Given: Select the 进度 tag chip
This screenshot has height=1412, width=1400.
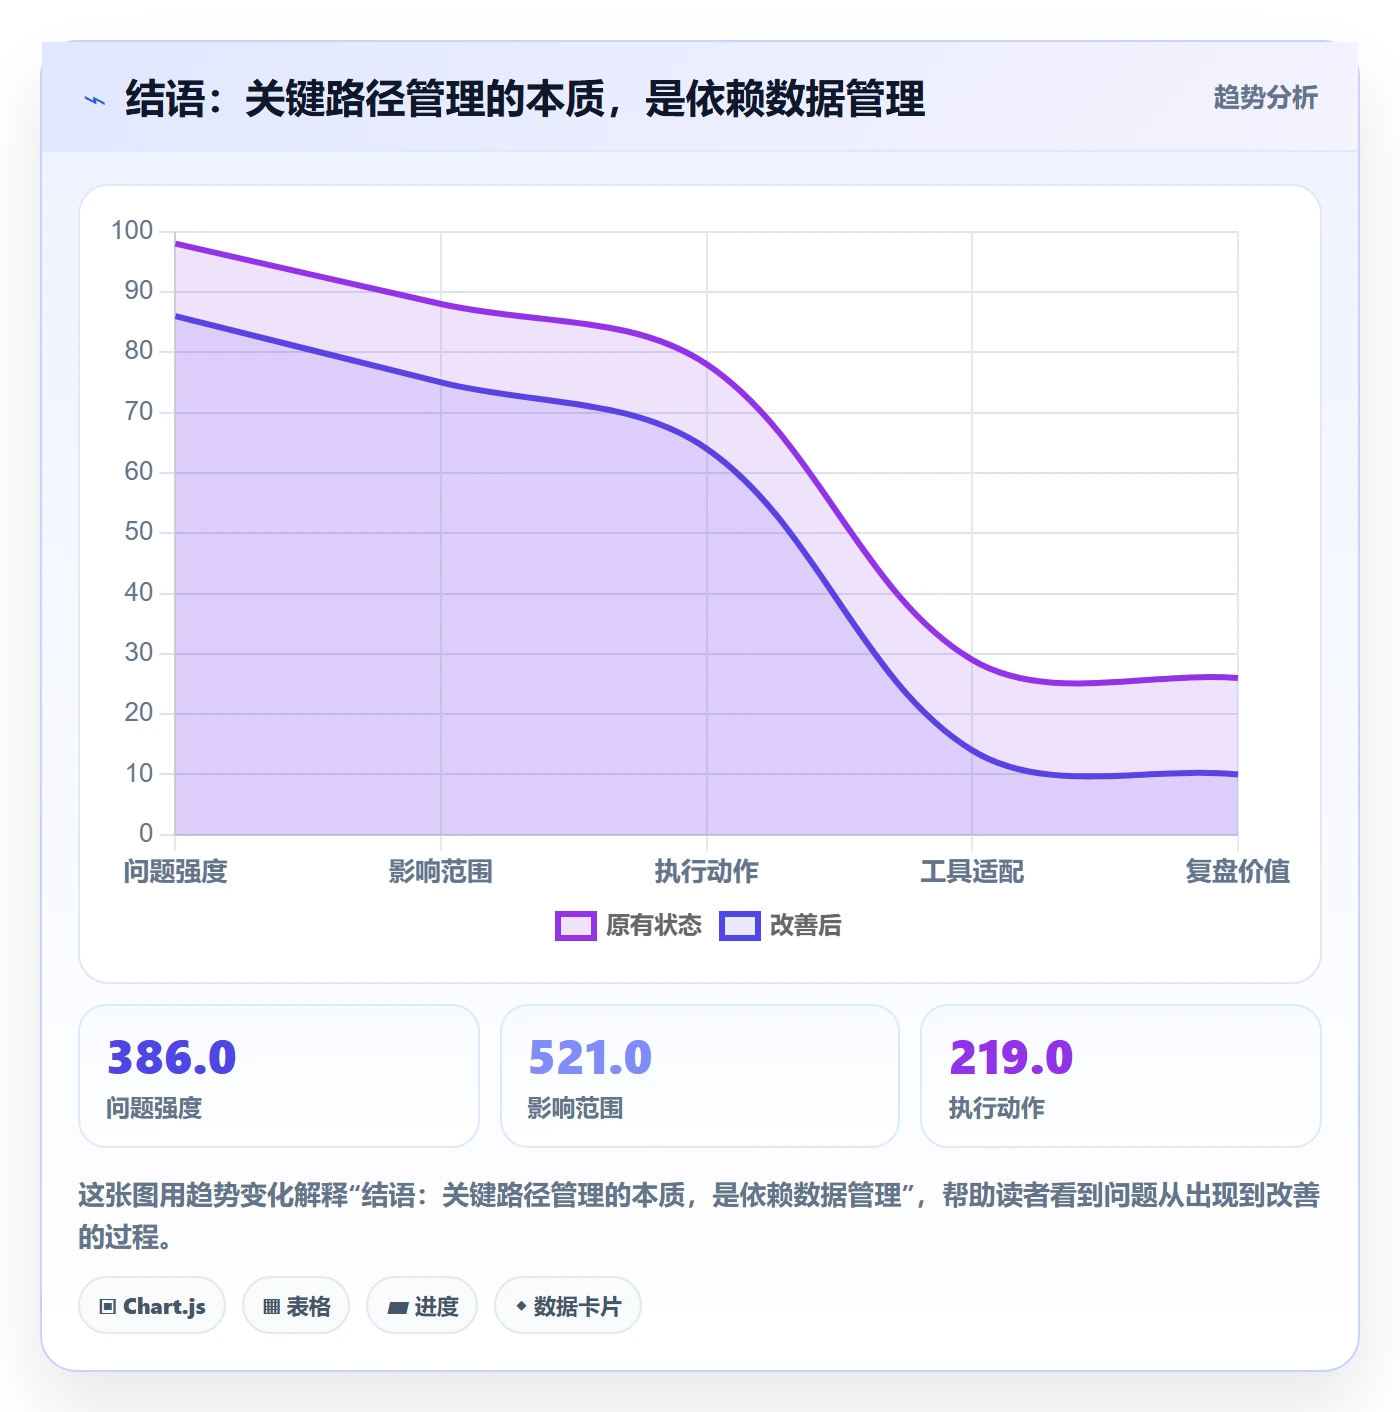Looking at the screenshot, I should click(x=422, y=1306).
